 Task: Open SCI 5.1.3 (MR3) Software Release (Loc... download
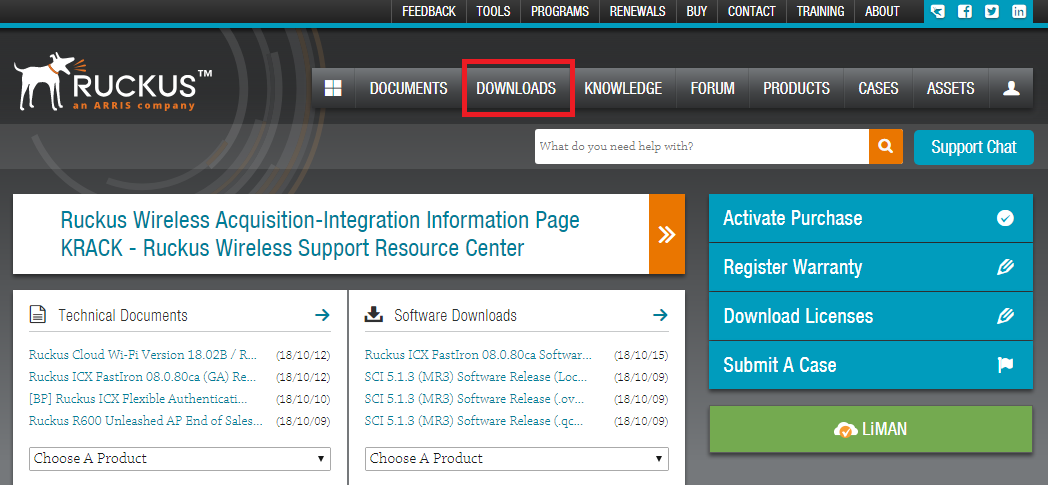coord(476,377)
